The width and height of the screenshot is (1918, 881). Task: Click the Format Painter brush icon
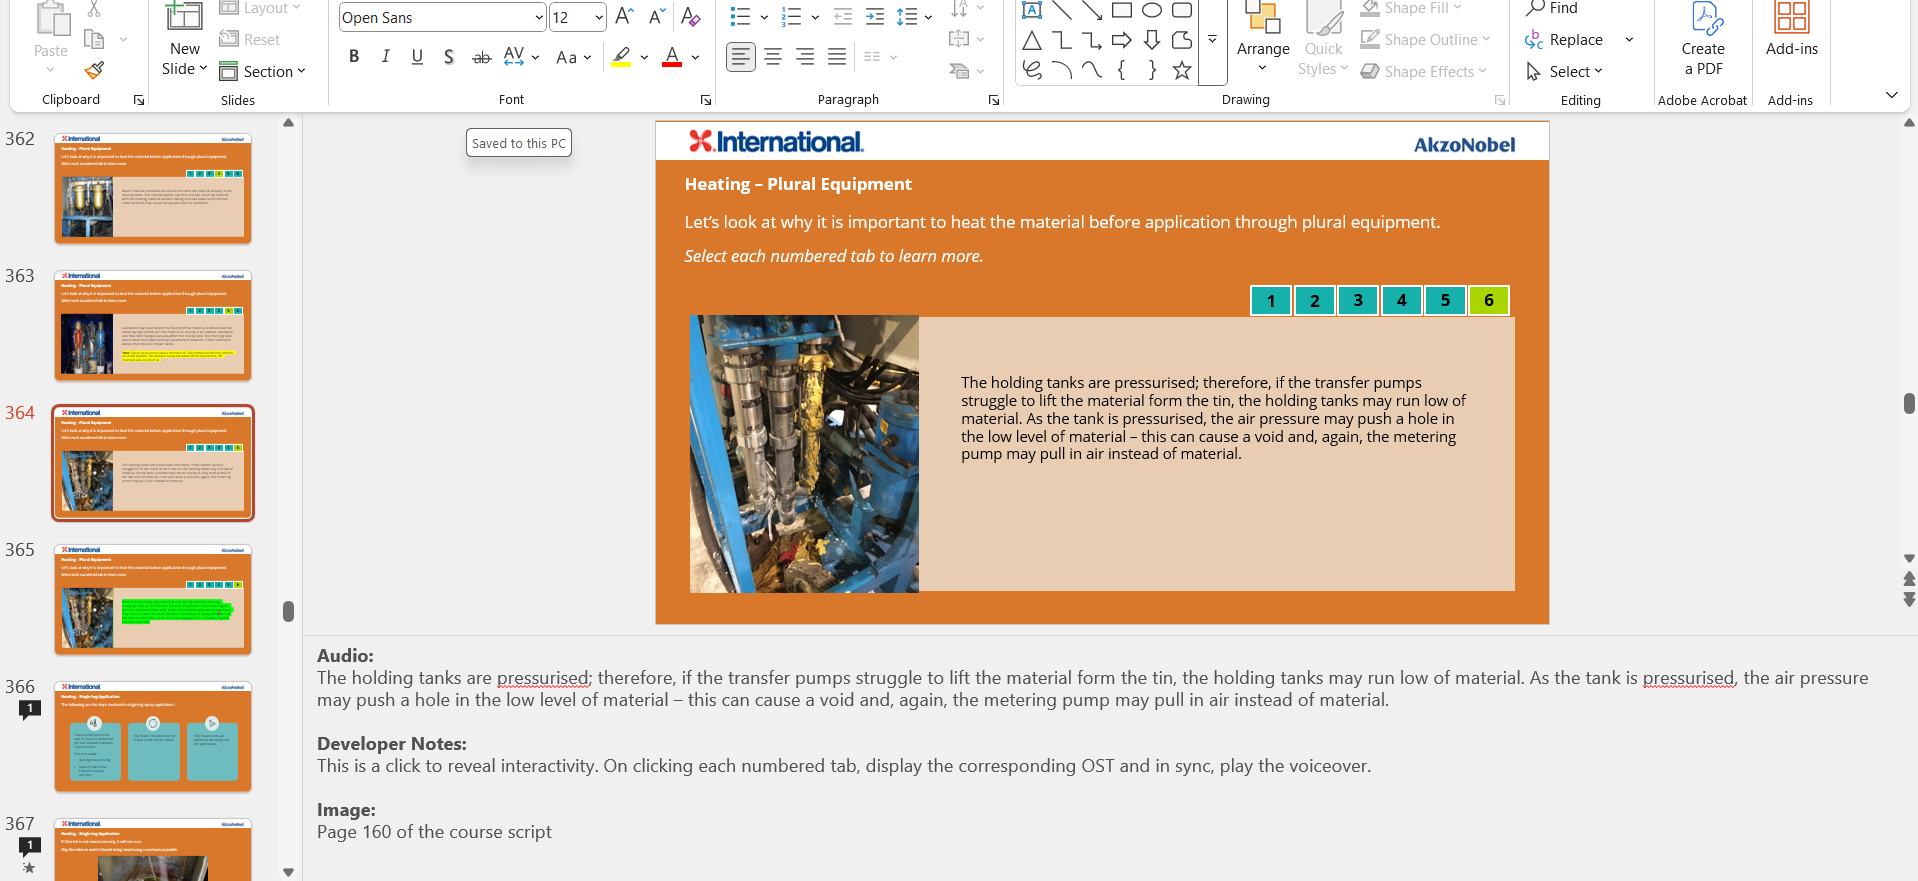[x=94, y=71]
